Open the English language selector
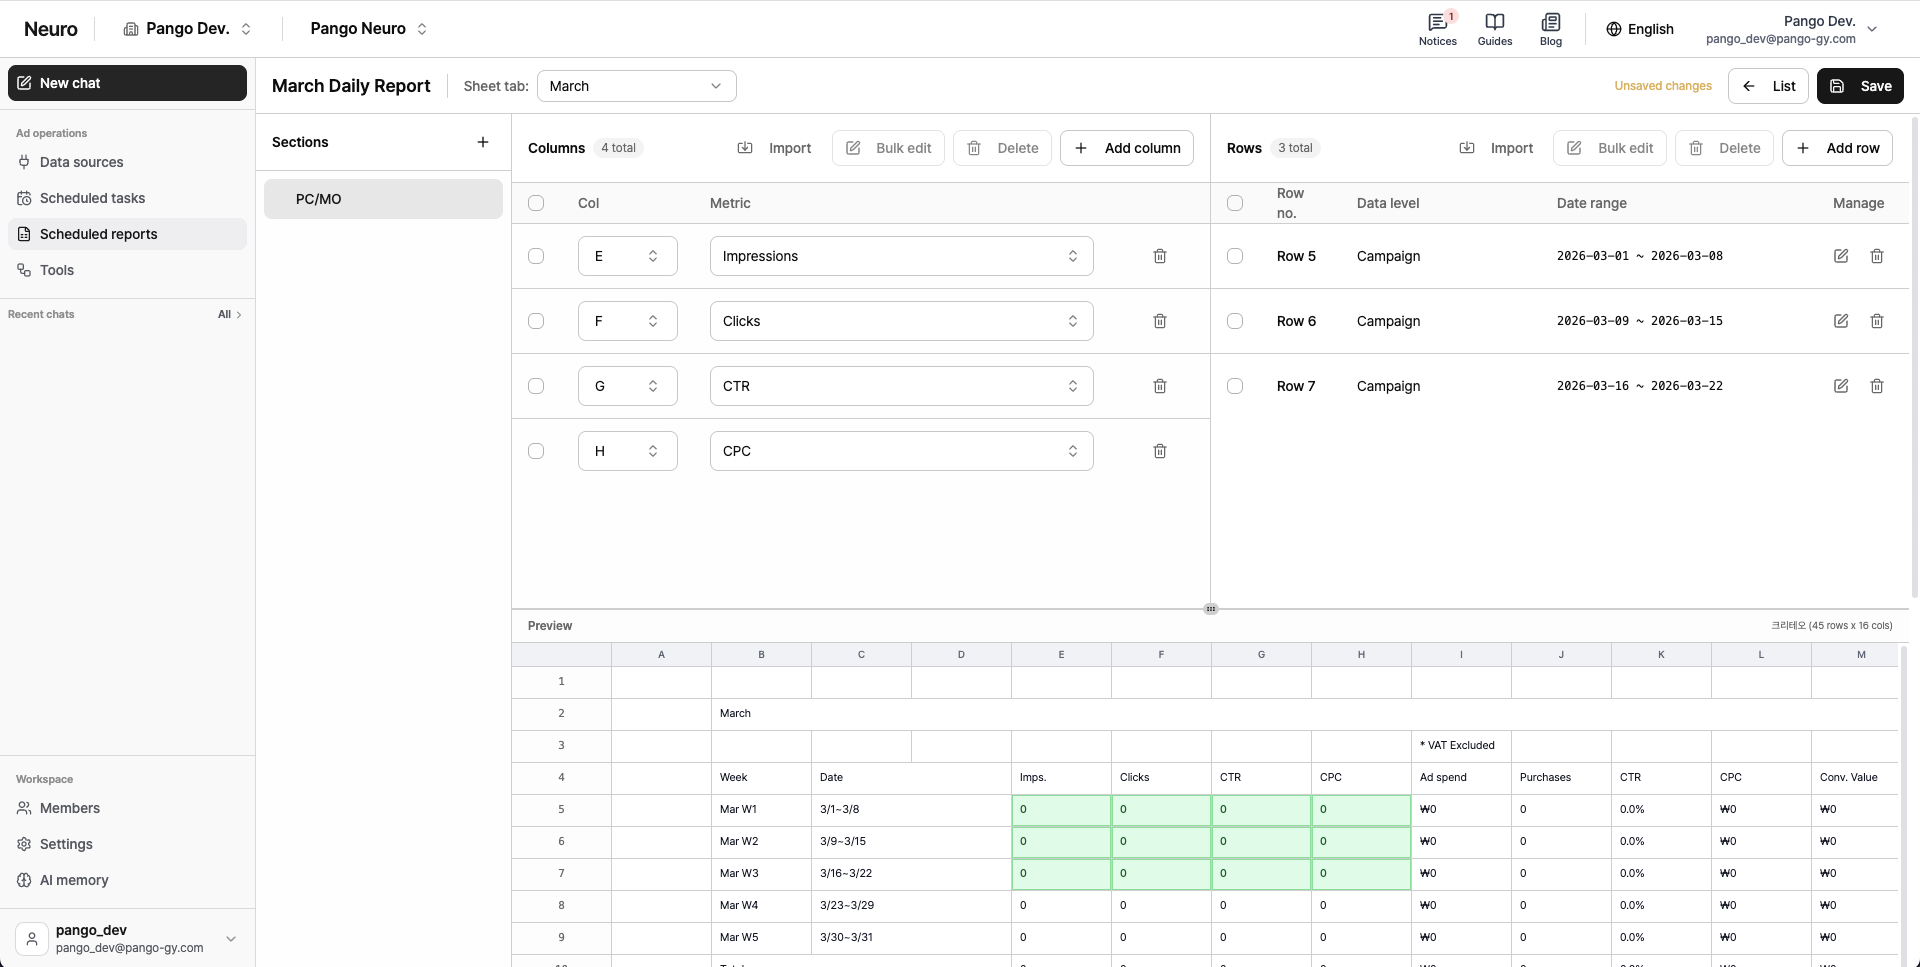Screen dimensions: 1920x967 point(1640,29)
